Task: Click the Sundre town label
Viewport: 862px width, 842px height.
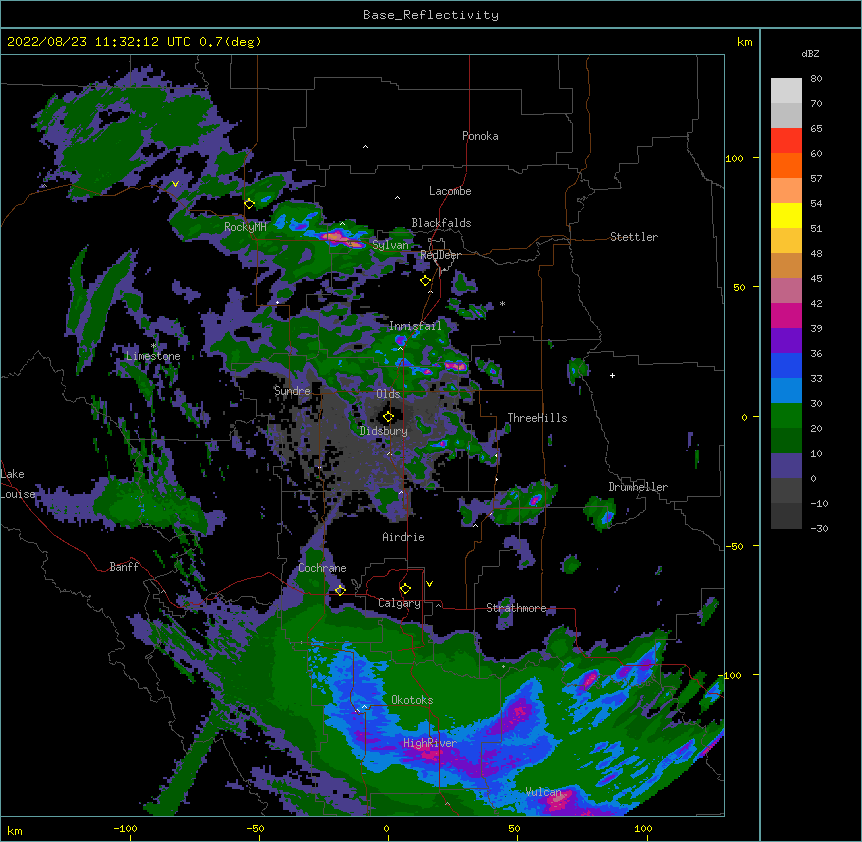Action: tap(292, 391)
